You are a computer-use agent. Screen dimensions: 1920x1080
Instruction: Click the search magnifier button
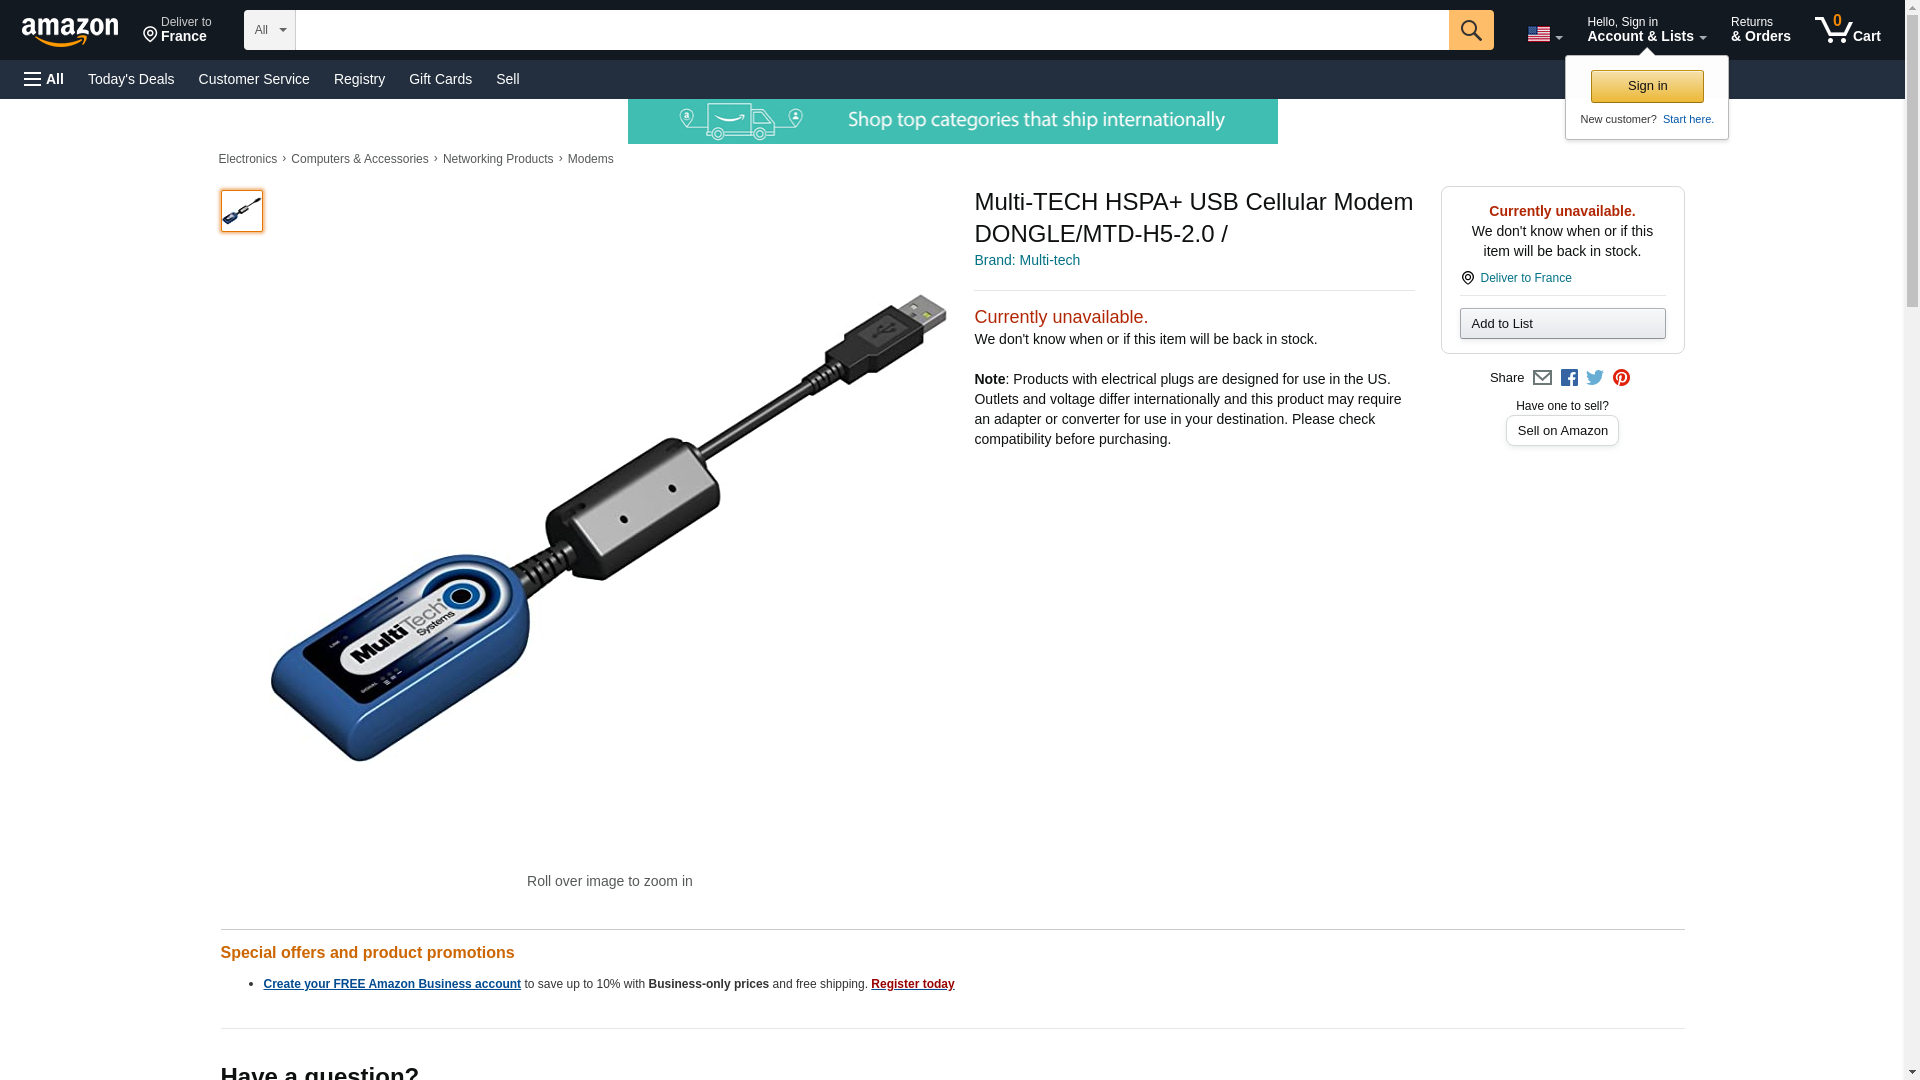coord(1470,30)
